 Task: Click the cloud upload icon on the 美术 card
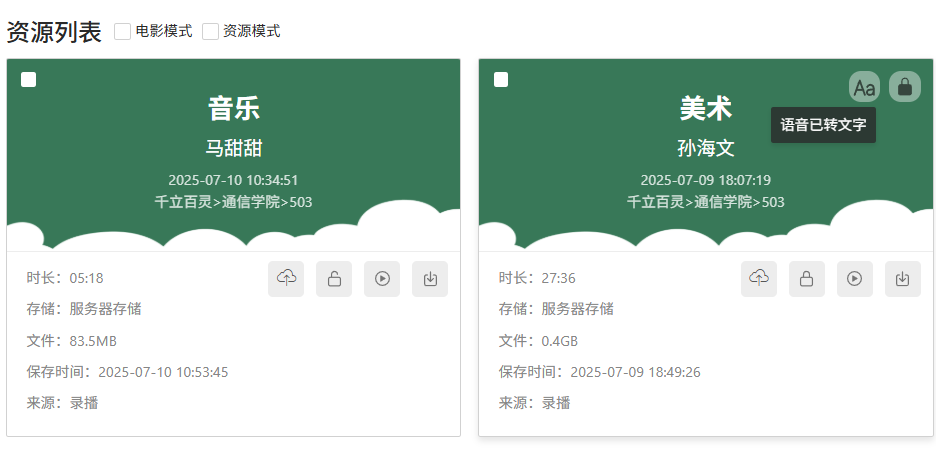coord(759,279)
